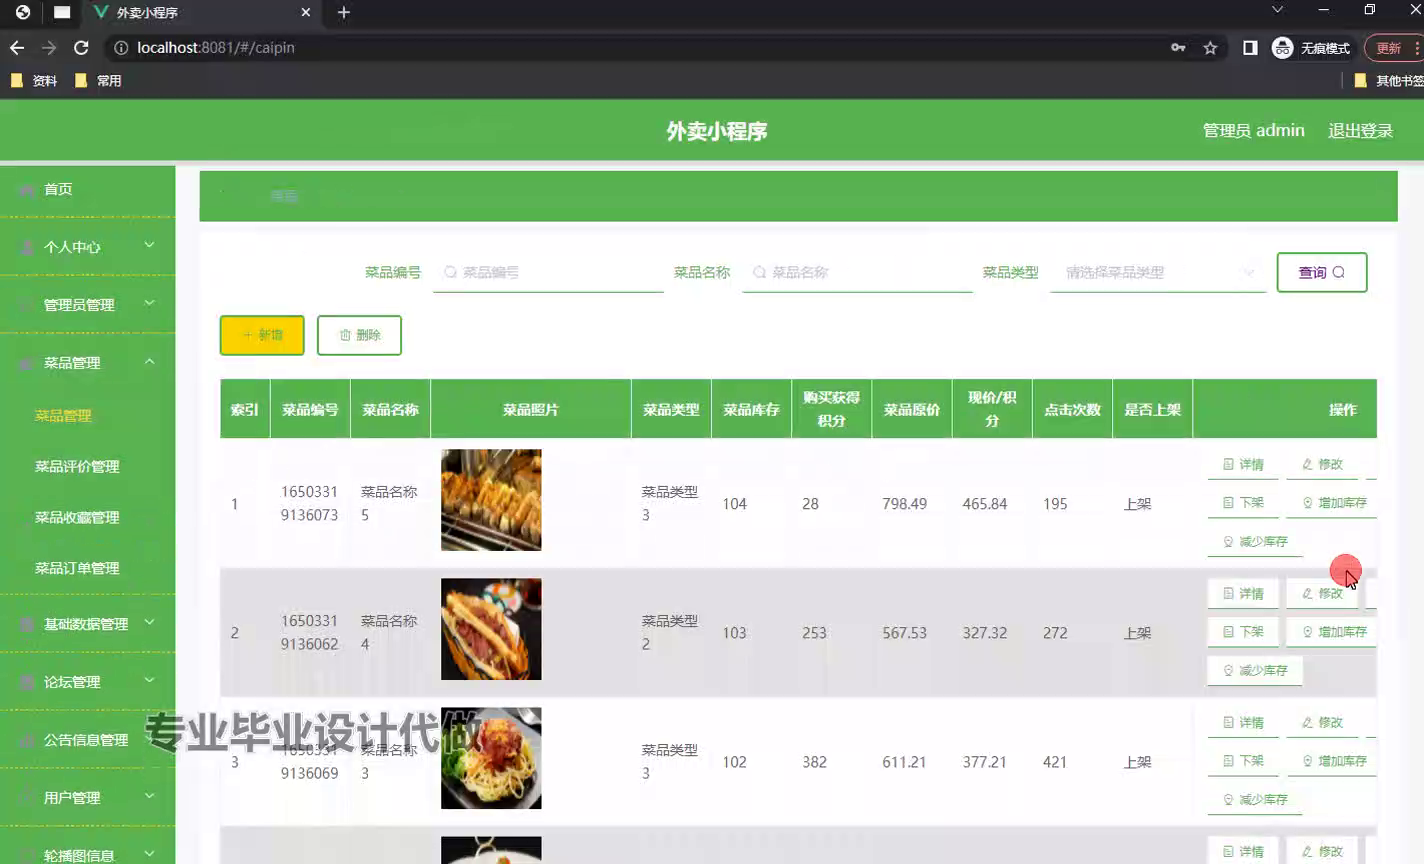Expand the 用户管理 sidebar menu
Image resolution: width=1424 pixels, height=864 pixels.
pos(88,797)
